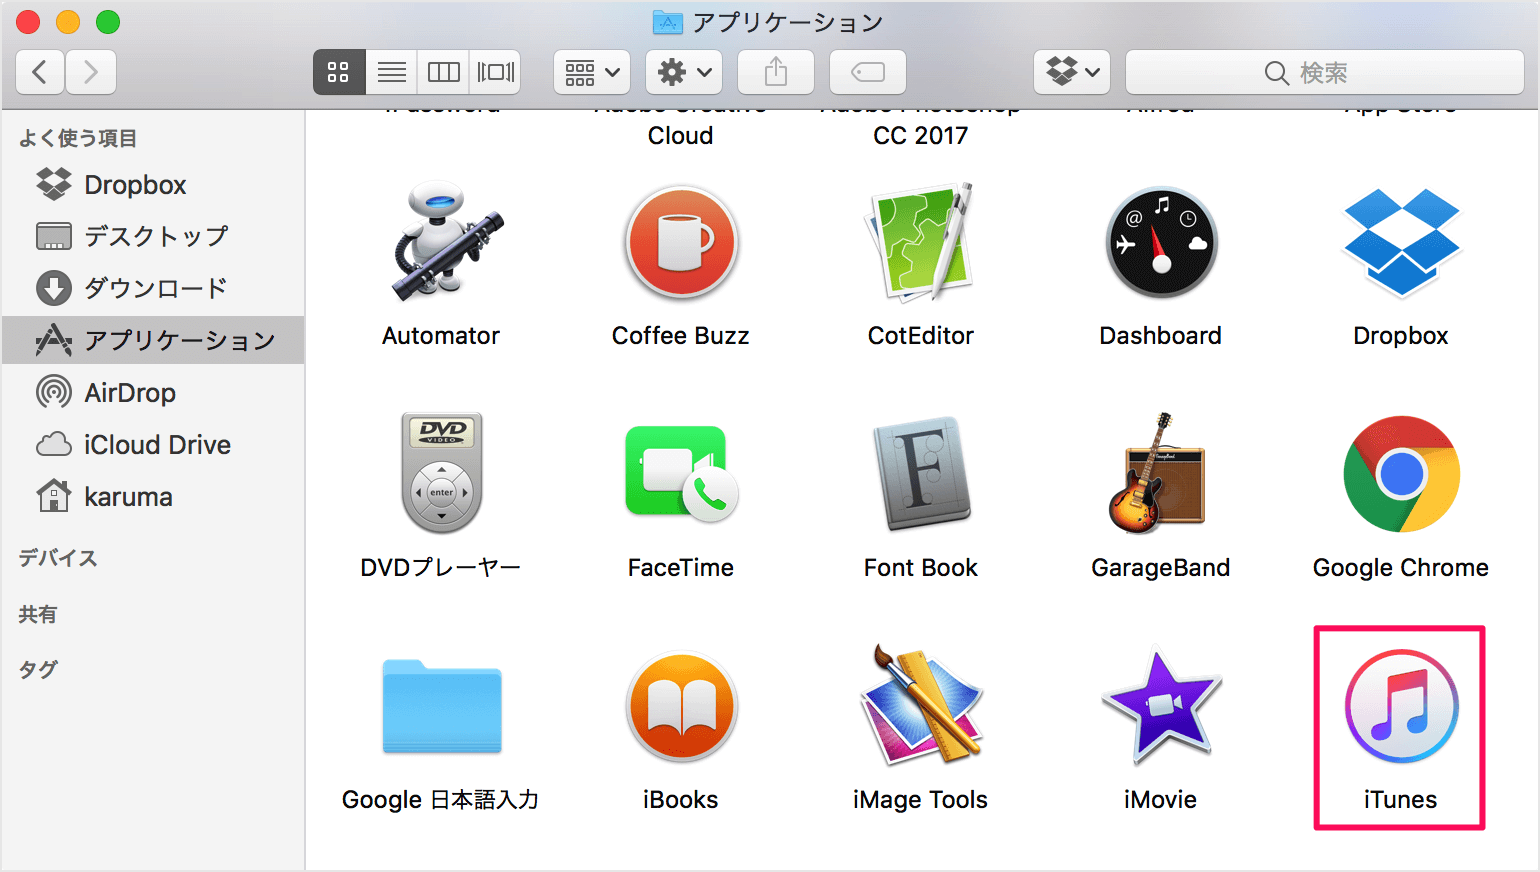Select the Google 日本語入力 folder
Image resolution: width=1540 pixels, height=872 pixels.
coord(441,706)
